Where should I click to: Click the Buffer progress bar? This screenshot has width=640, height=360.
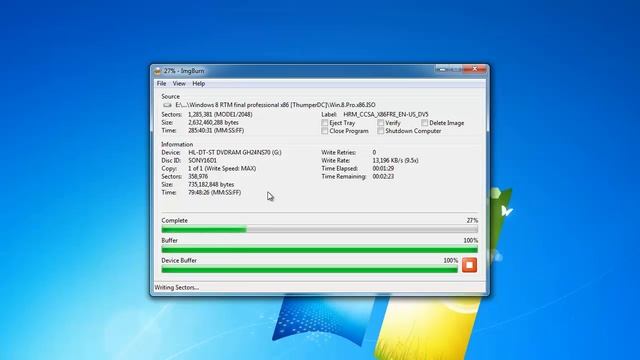point(320,249)
